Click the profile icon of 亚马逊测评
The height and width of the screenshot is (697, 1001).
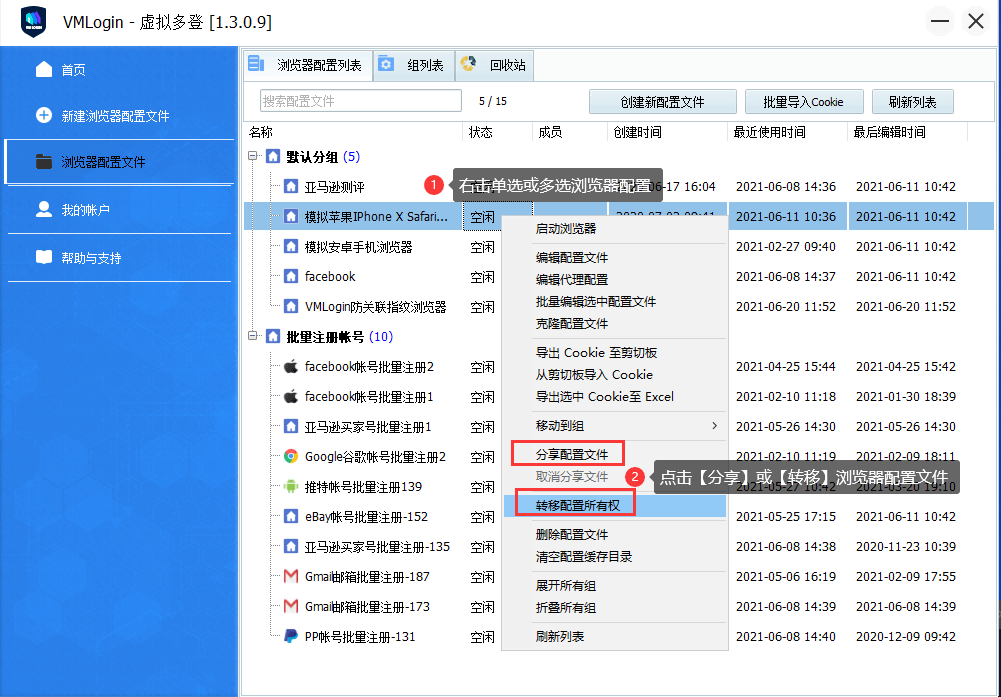coord(291,186)
